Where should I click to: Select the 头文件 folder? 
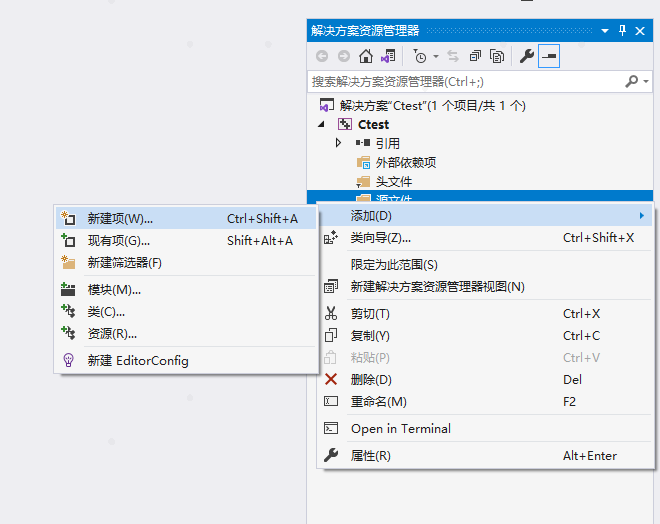(394, 181)
